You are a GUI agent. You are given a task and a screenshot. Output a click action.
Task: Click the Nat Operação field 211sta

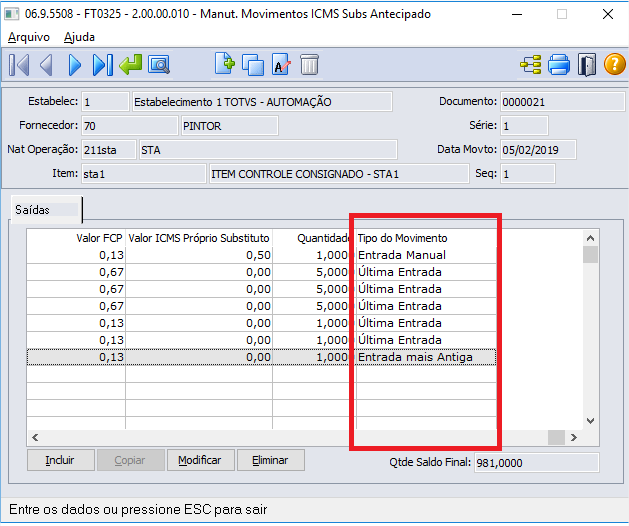[x=109, y=150]
